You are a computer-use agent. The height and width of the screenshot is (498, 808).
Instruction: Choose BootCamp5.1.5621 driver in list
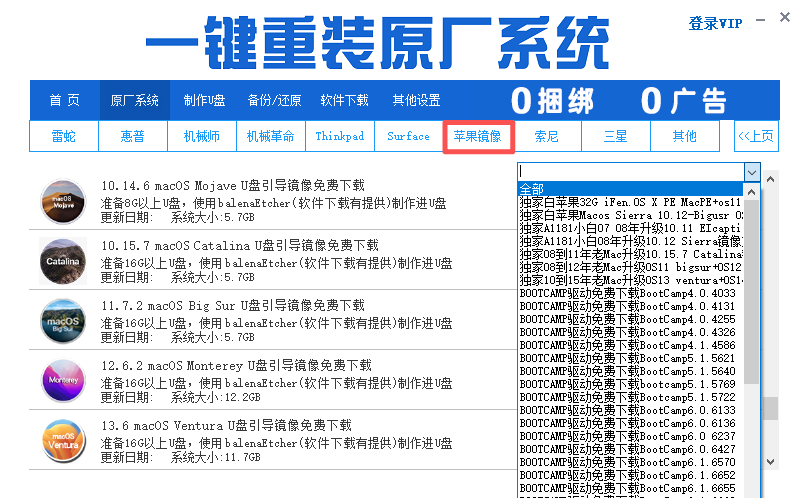coord(630,358)
